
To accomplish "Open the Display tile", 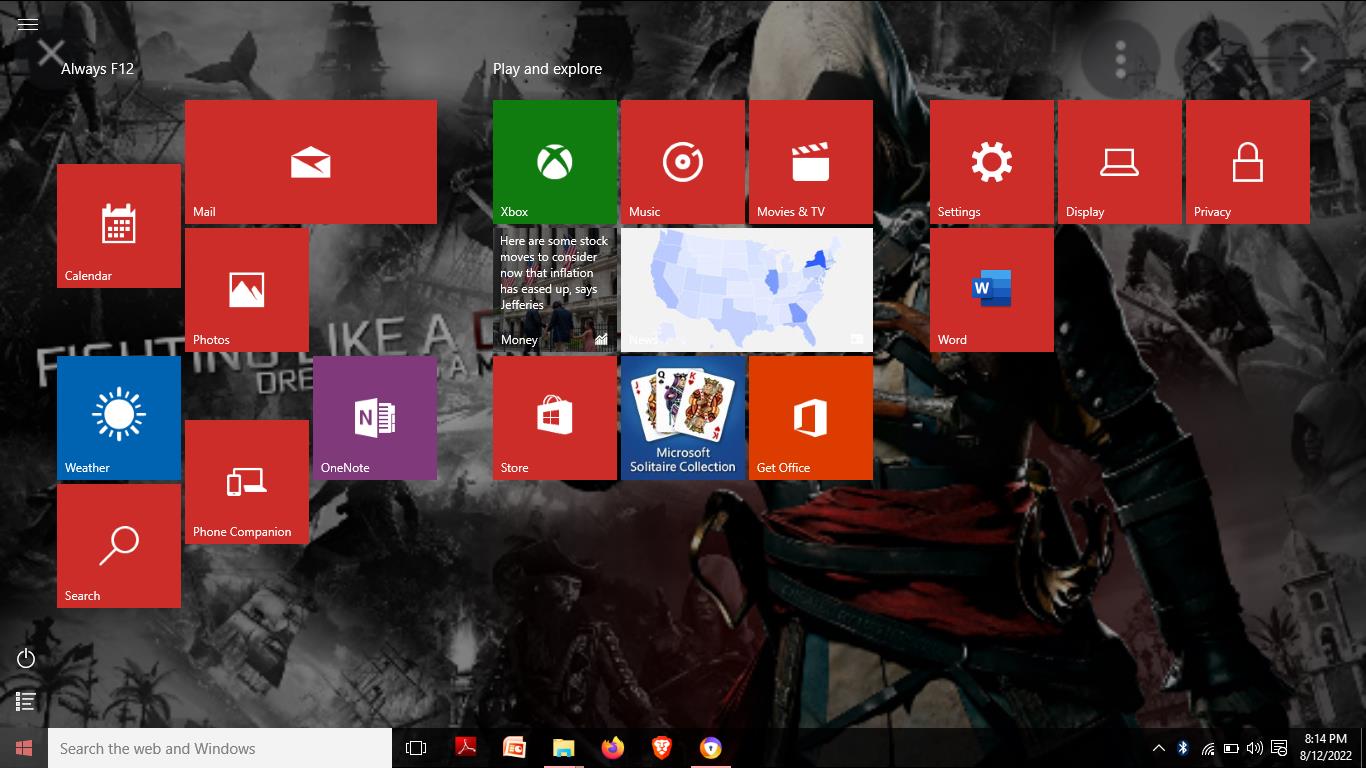I will coord(1120,162).
